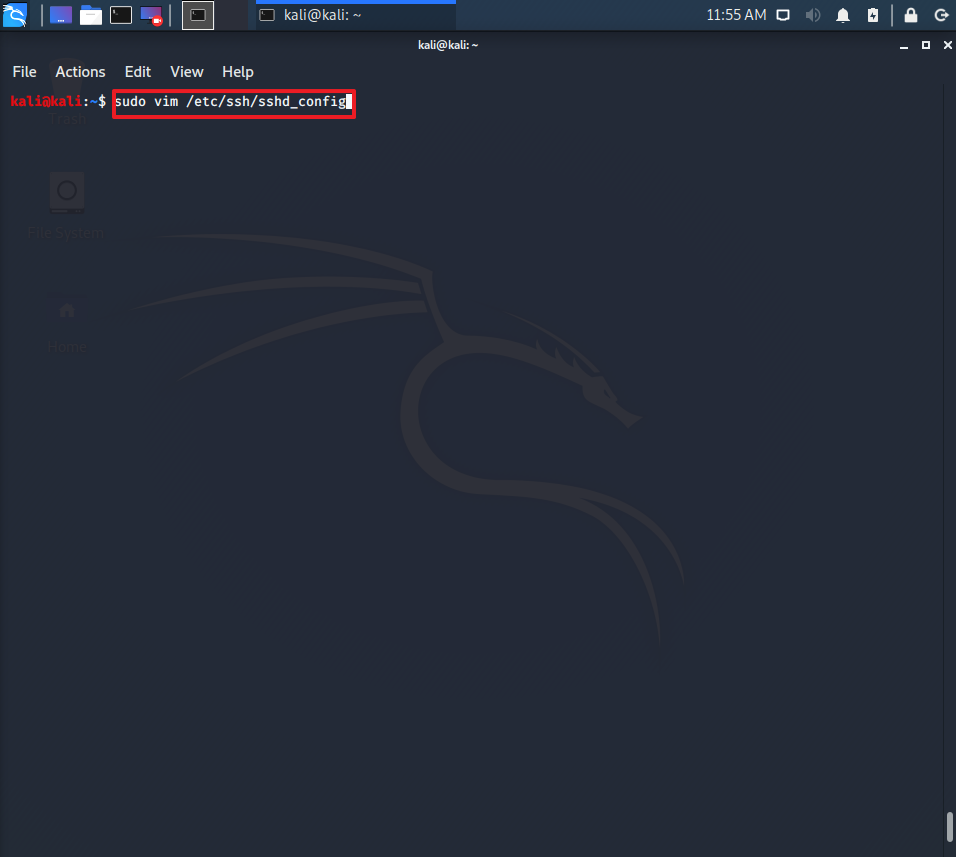Click the 11:55 AM clock

736,15
